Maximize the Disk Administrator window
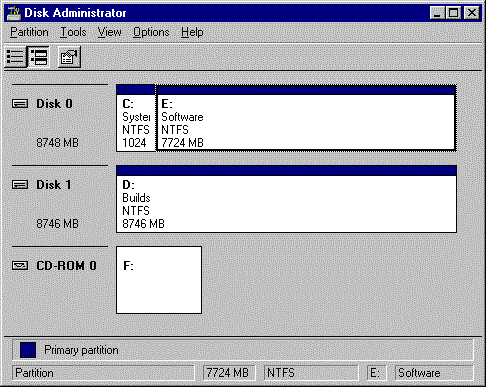The height and width of the screenshot is (387, 486). [x=454, y=13]
